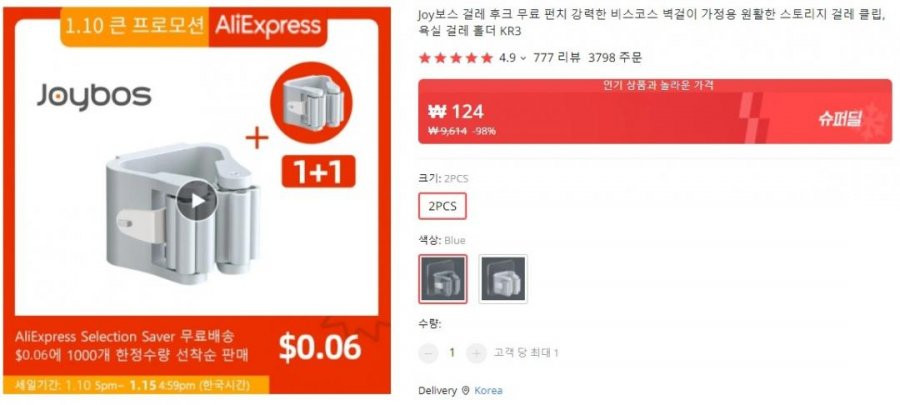Increase quantity with plus button
The image size is (900, 405).
tap(476, 353)
